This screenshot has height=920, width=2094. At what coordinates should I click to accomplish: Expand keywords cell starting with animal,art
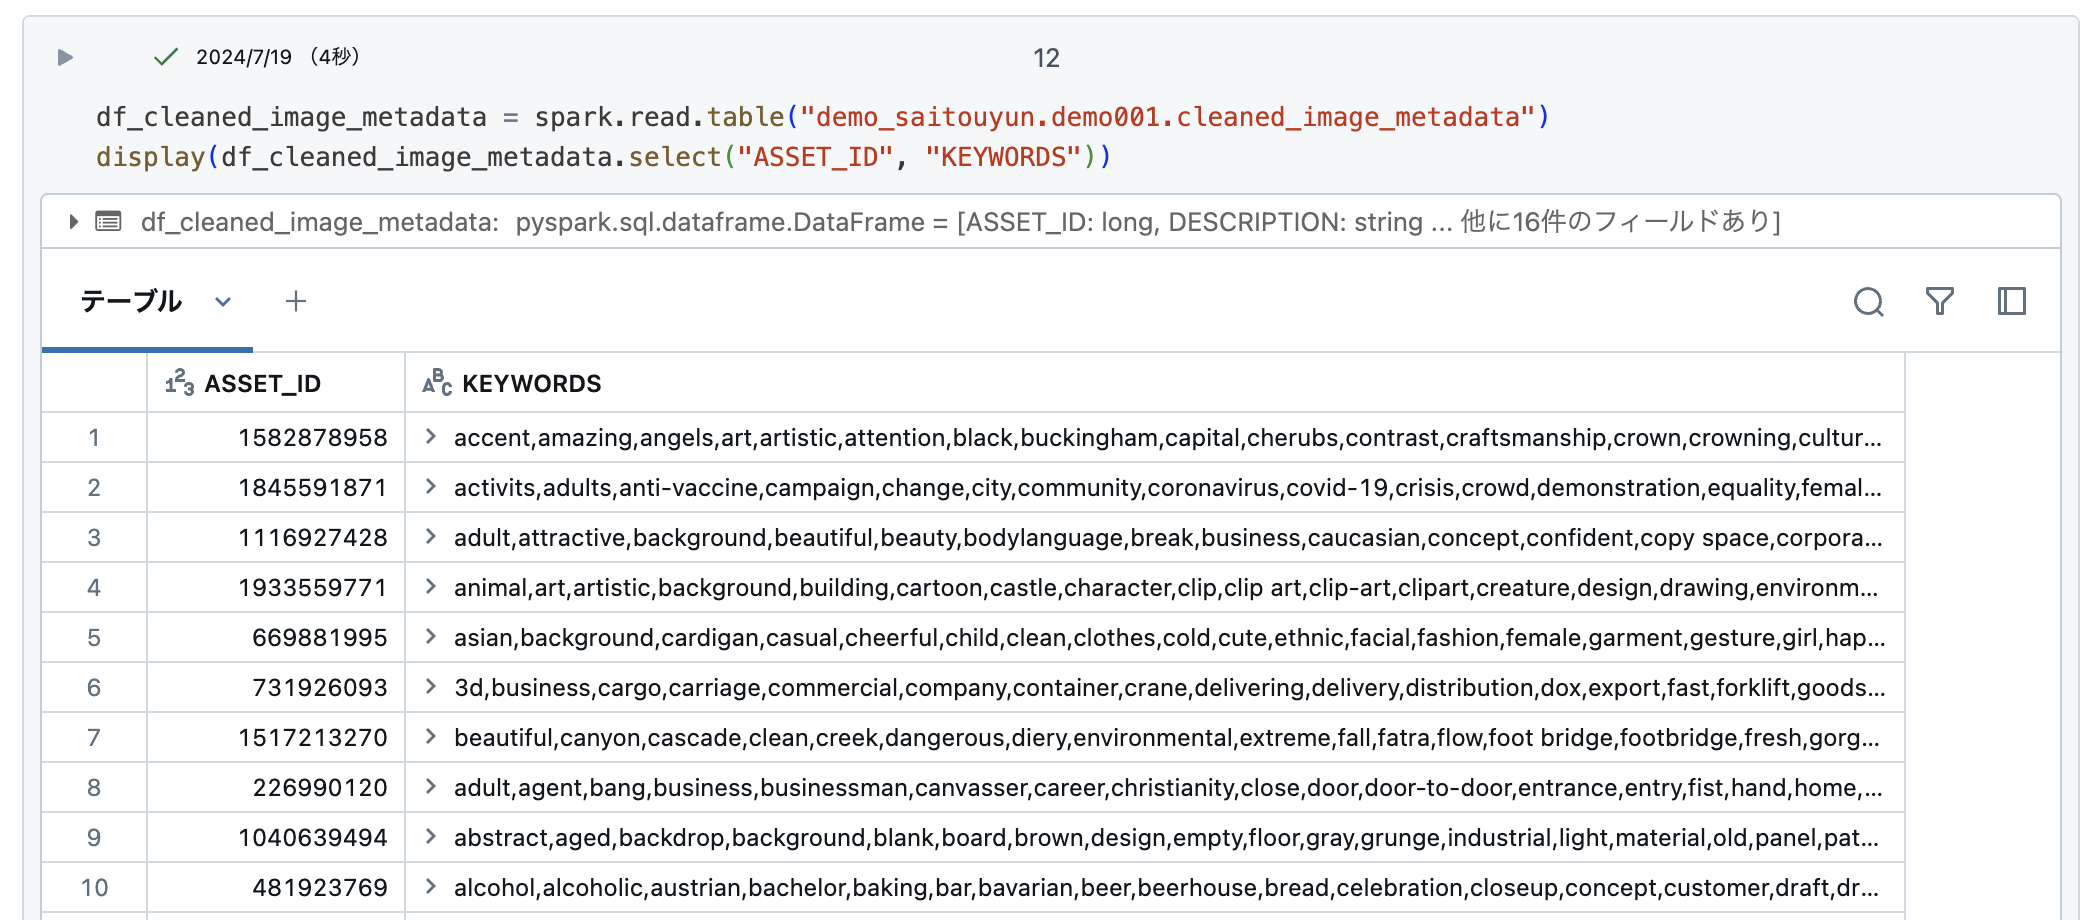tap(430, 586)
